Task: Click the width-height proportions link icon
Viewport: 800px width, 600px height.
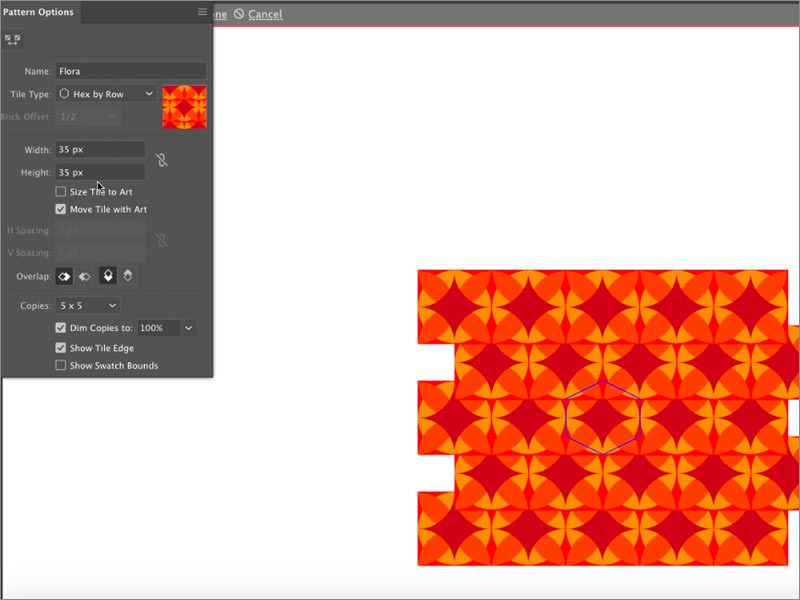Action: [x=161, y=160]
